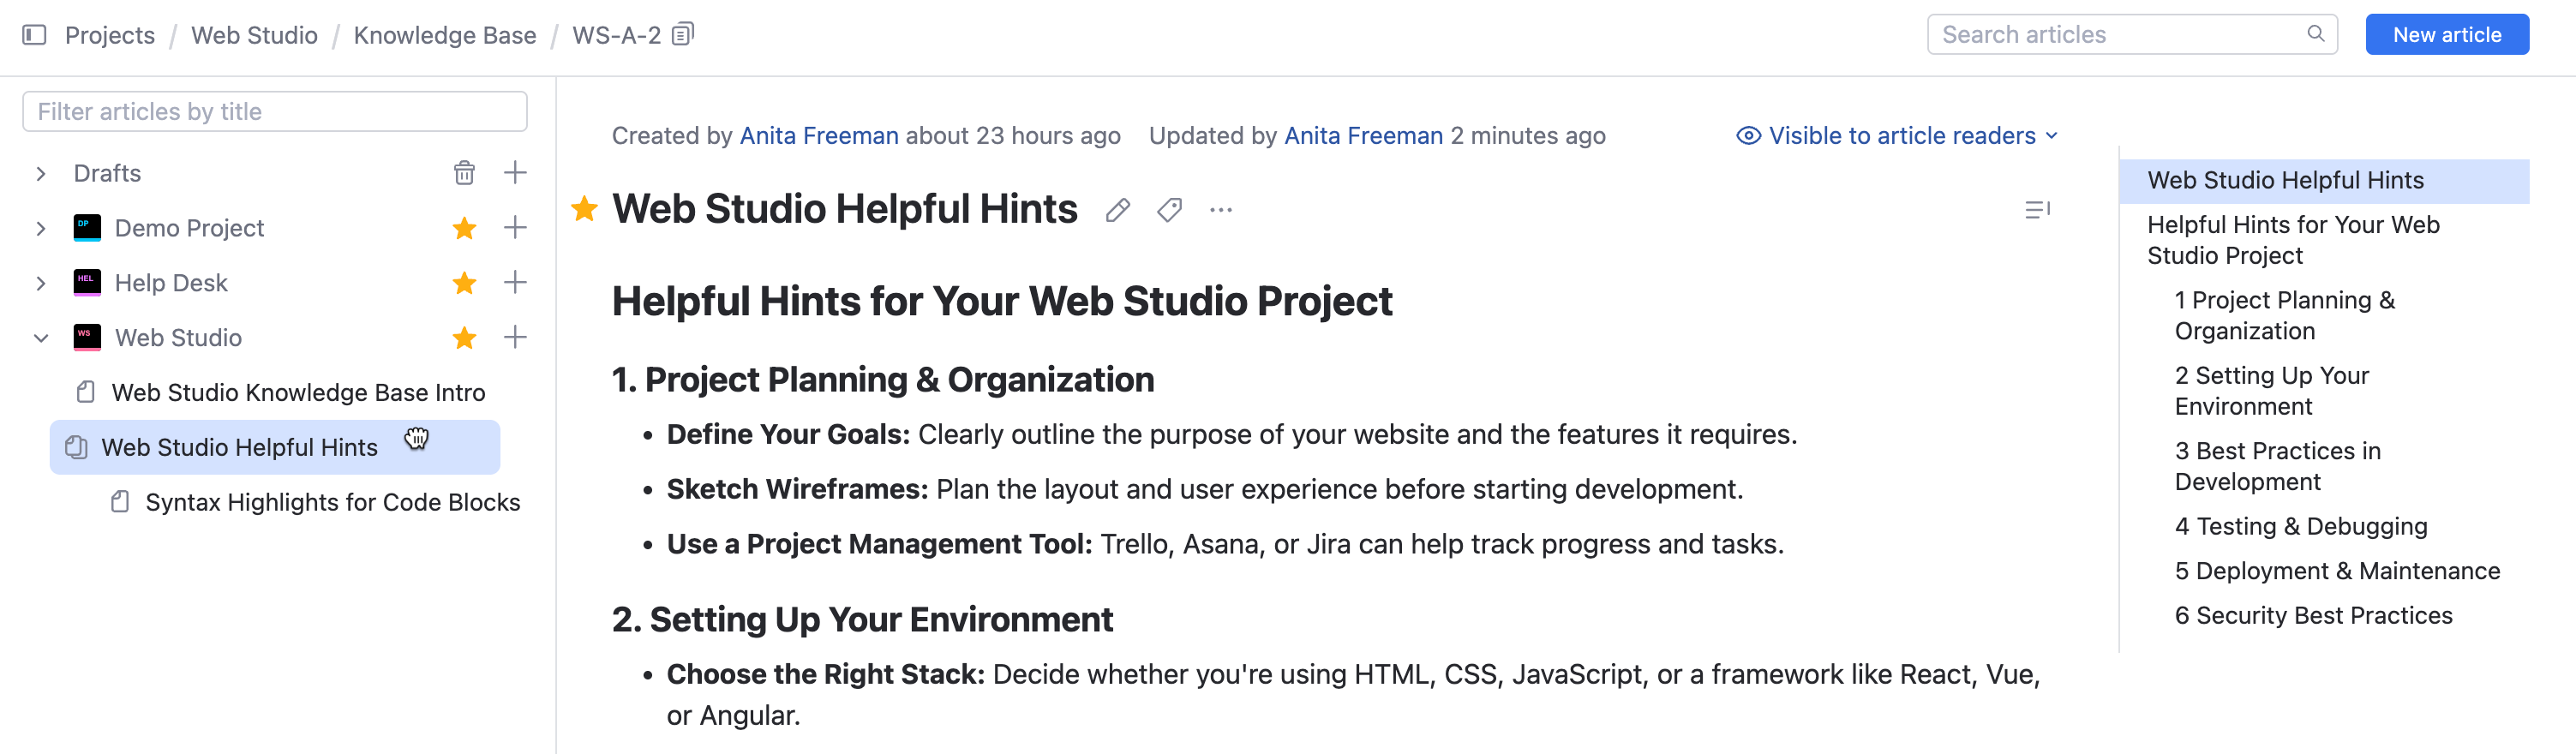Open Anita Freeman creator profile link
This screenshot has width=2576, height=754.
point(818,136)
